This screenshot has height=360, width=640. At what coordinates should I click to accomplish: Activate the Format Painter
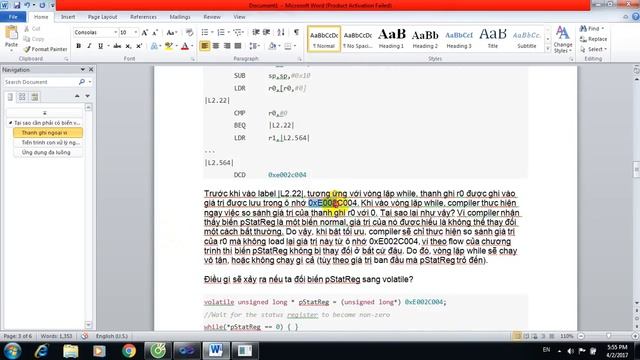pos(45,49)
